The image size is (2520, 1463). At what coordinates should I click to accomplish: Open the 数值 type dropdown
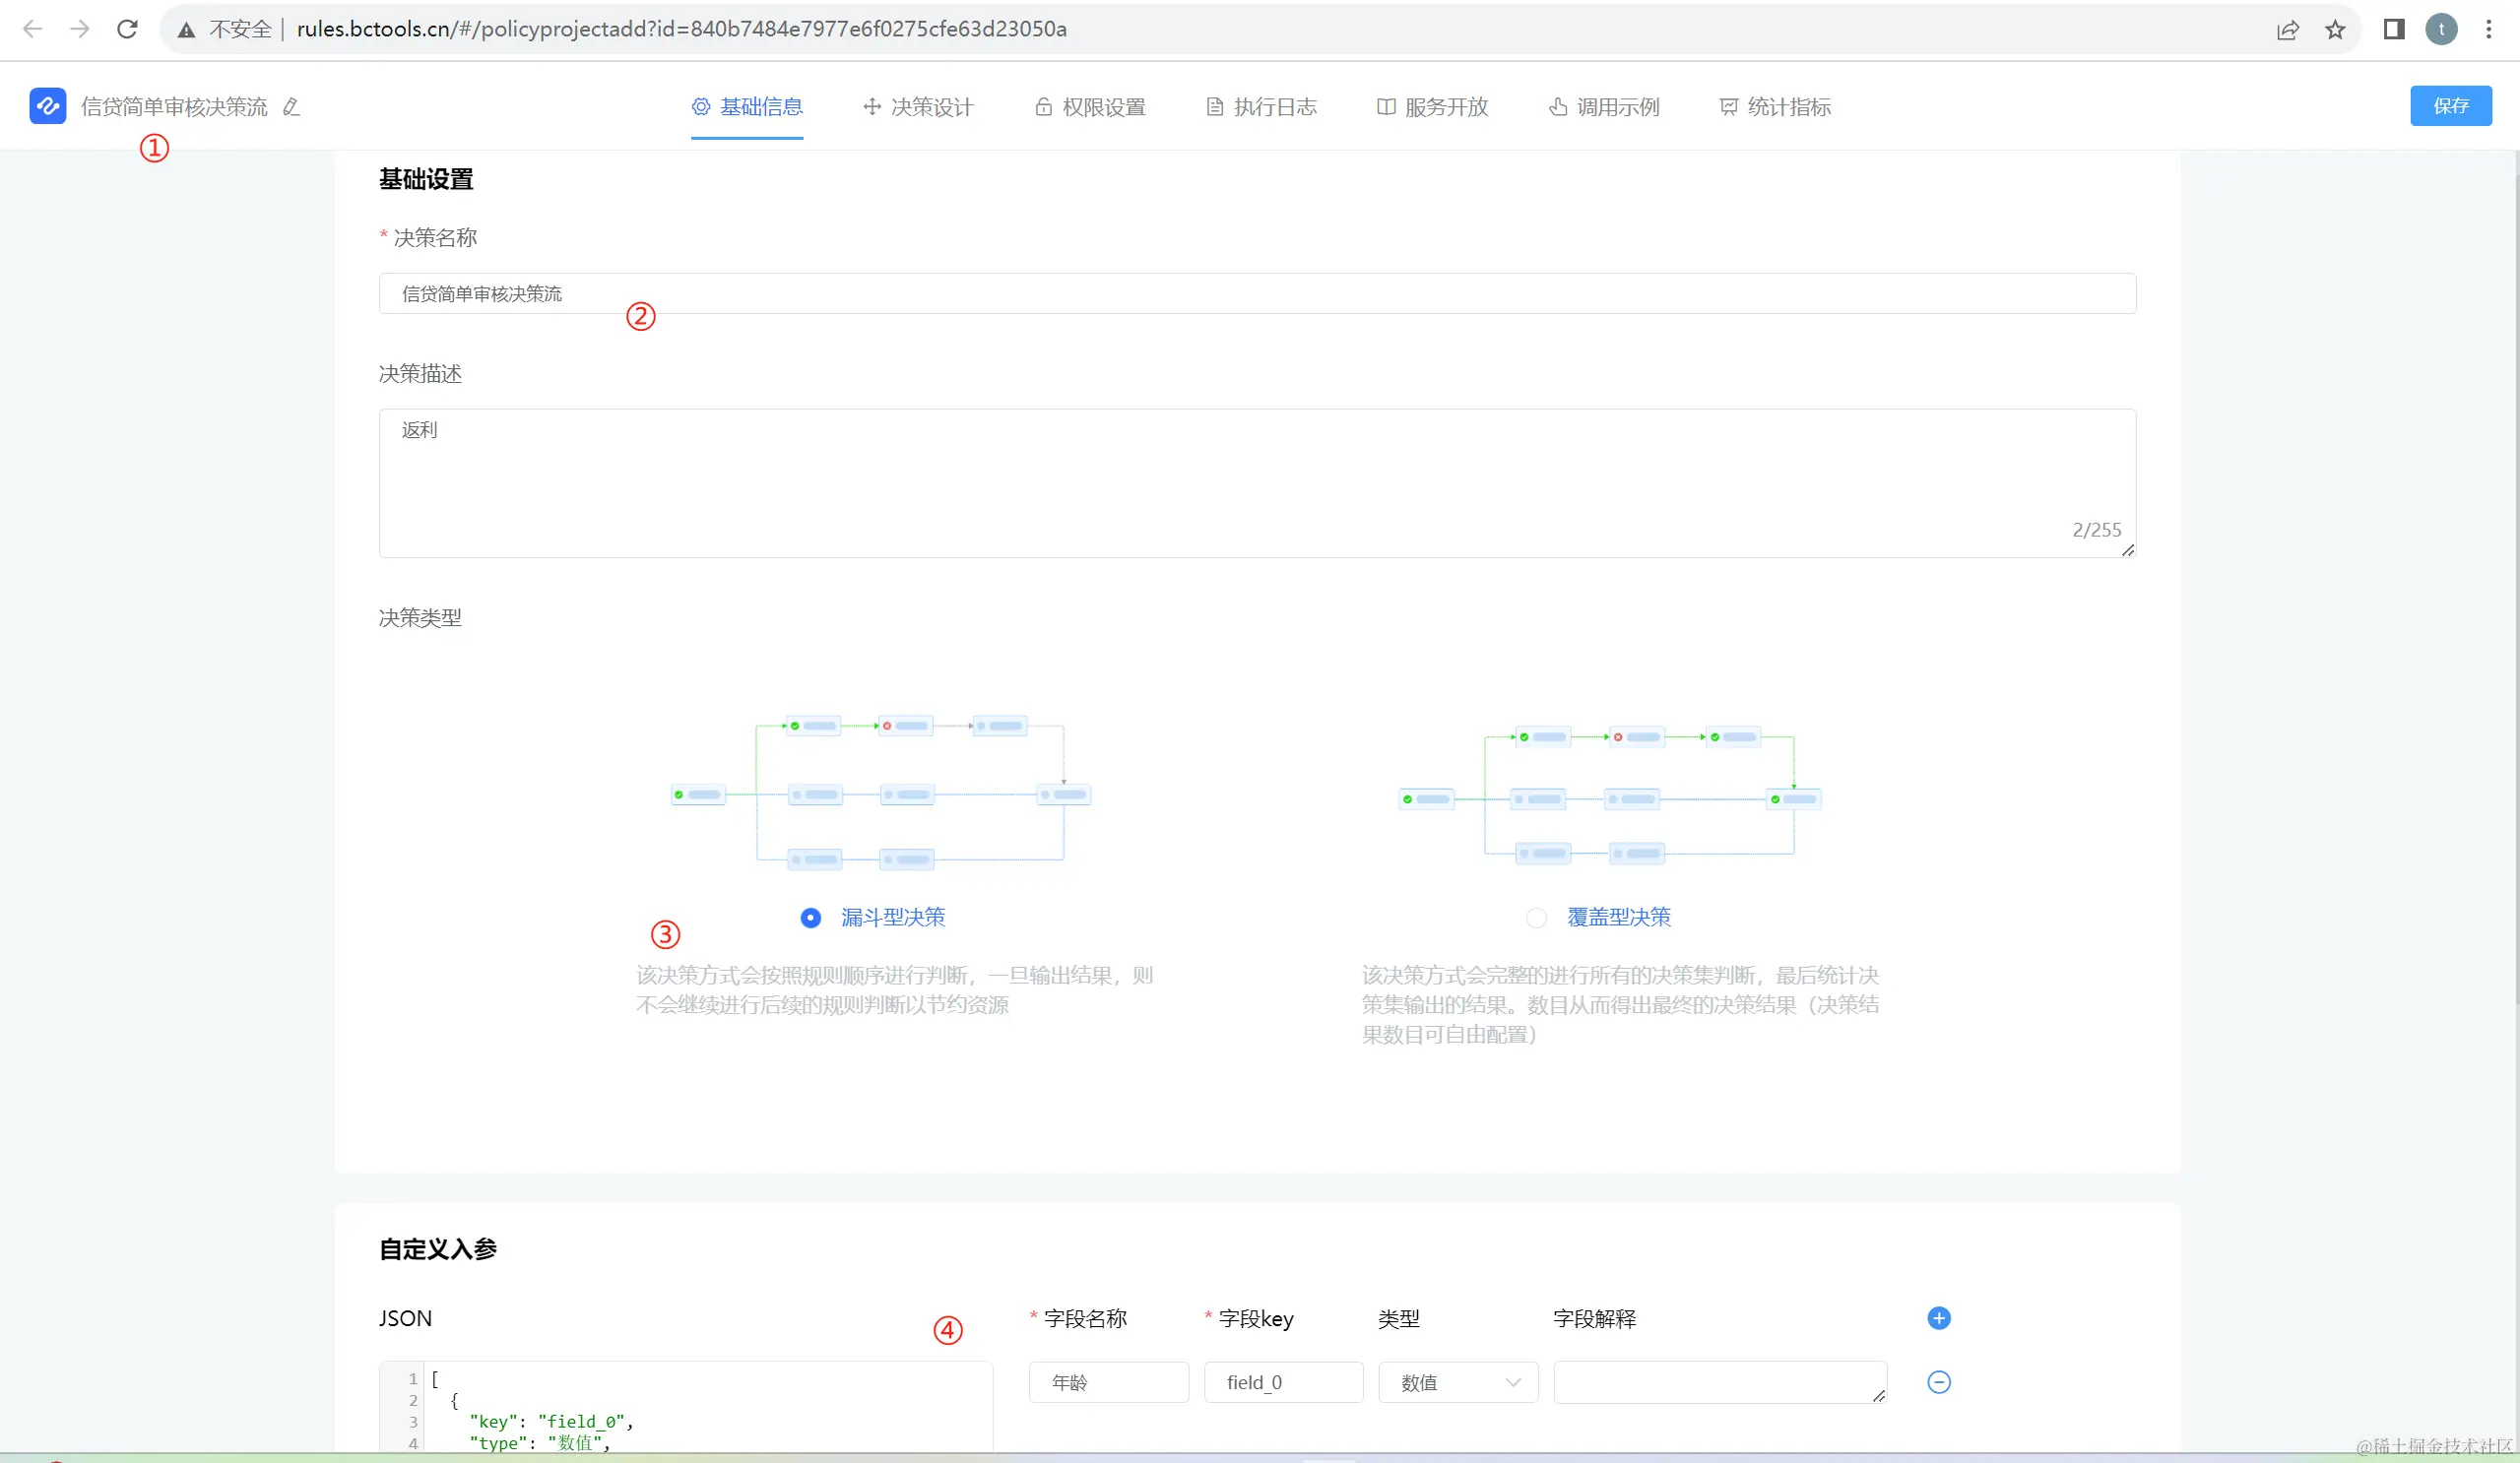tap(1458, 1383)
